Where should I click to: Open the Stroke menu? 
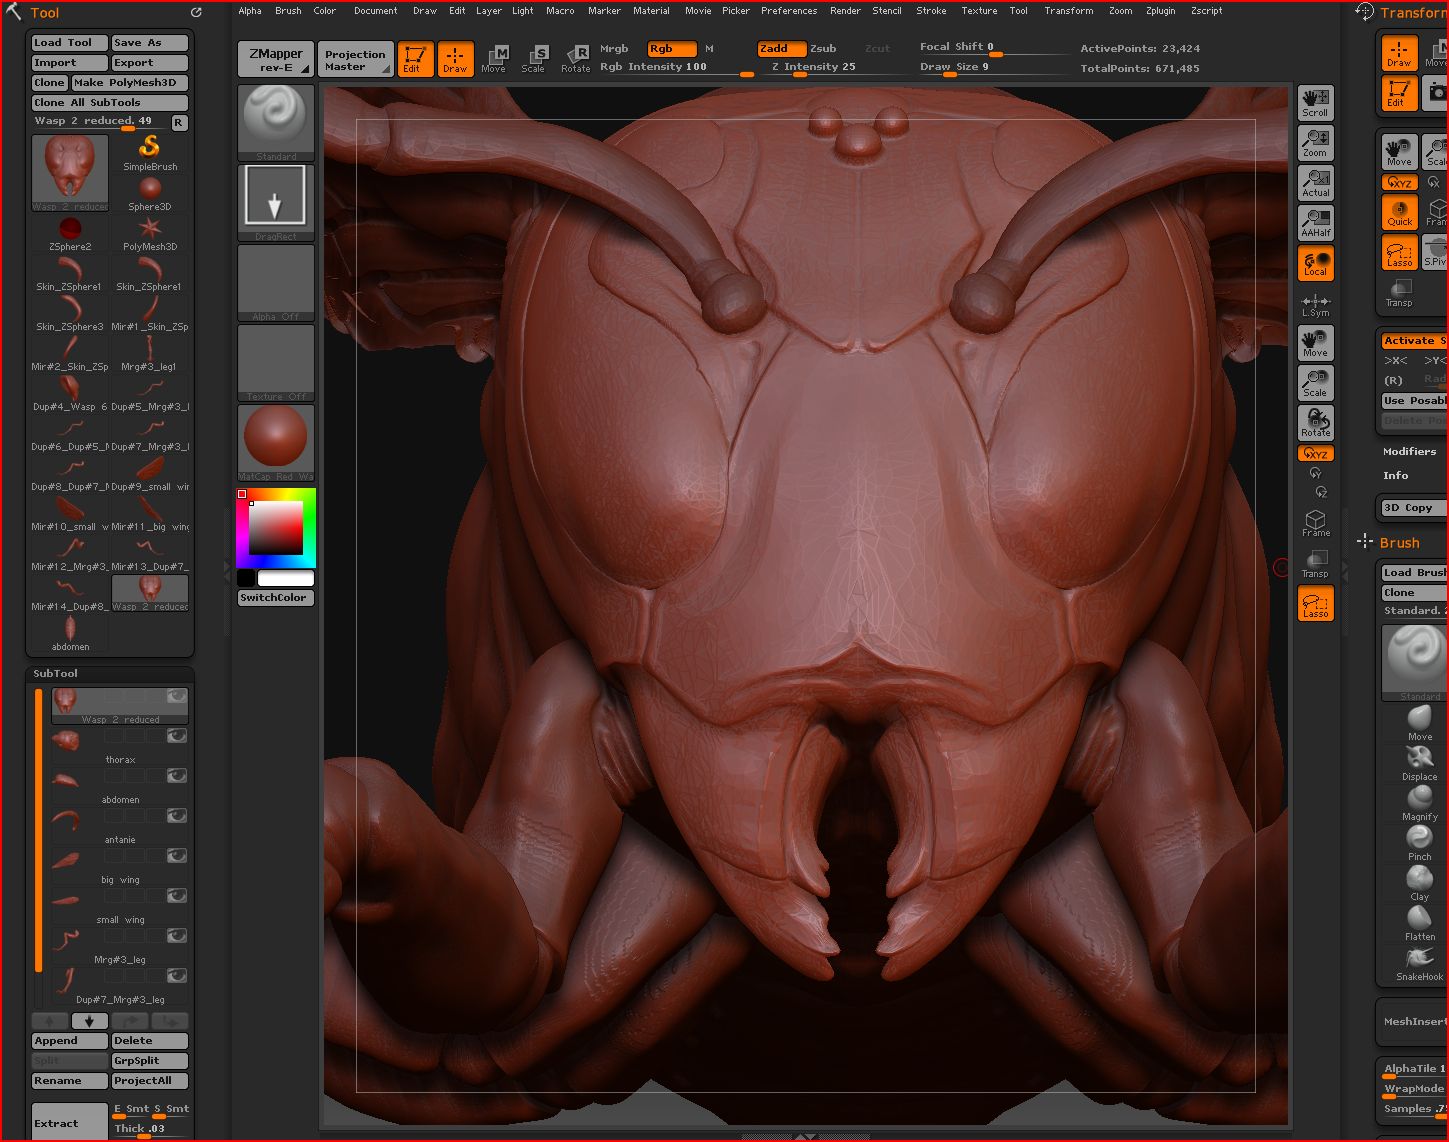pos(930,11)
